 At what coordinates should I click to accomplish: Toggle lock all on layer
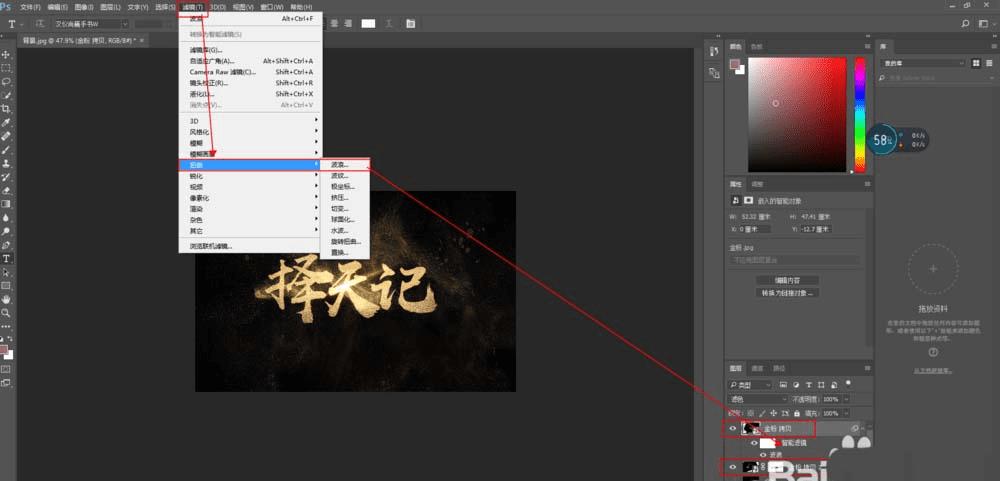797,413
